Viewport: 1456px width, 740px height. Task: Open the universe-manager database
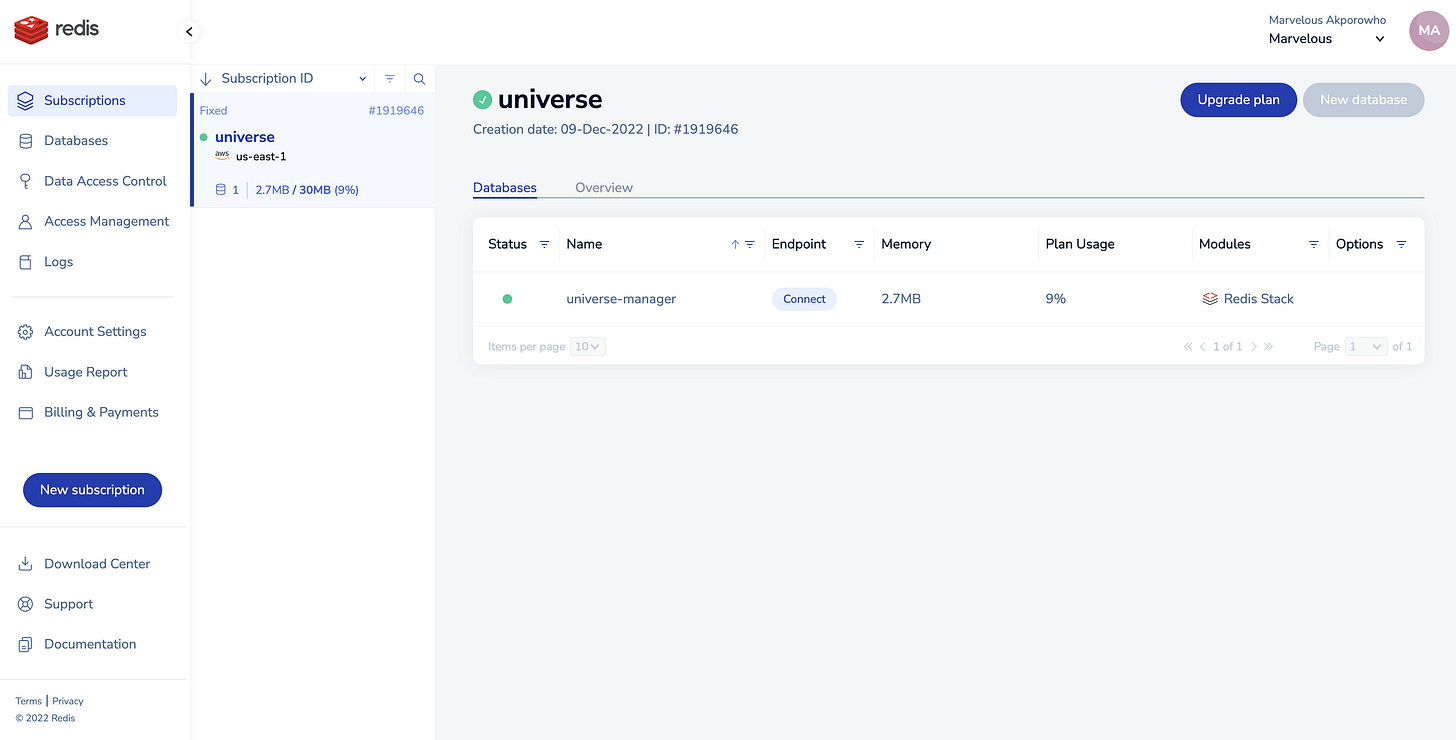coord(621,299)
